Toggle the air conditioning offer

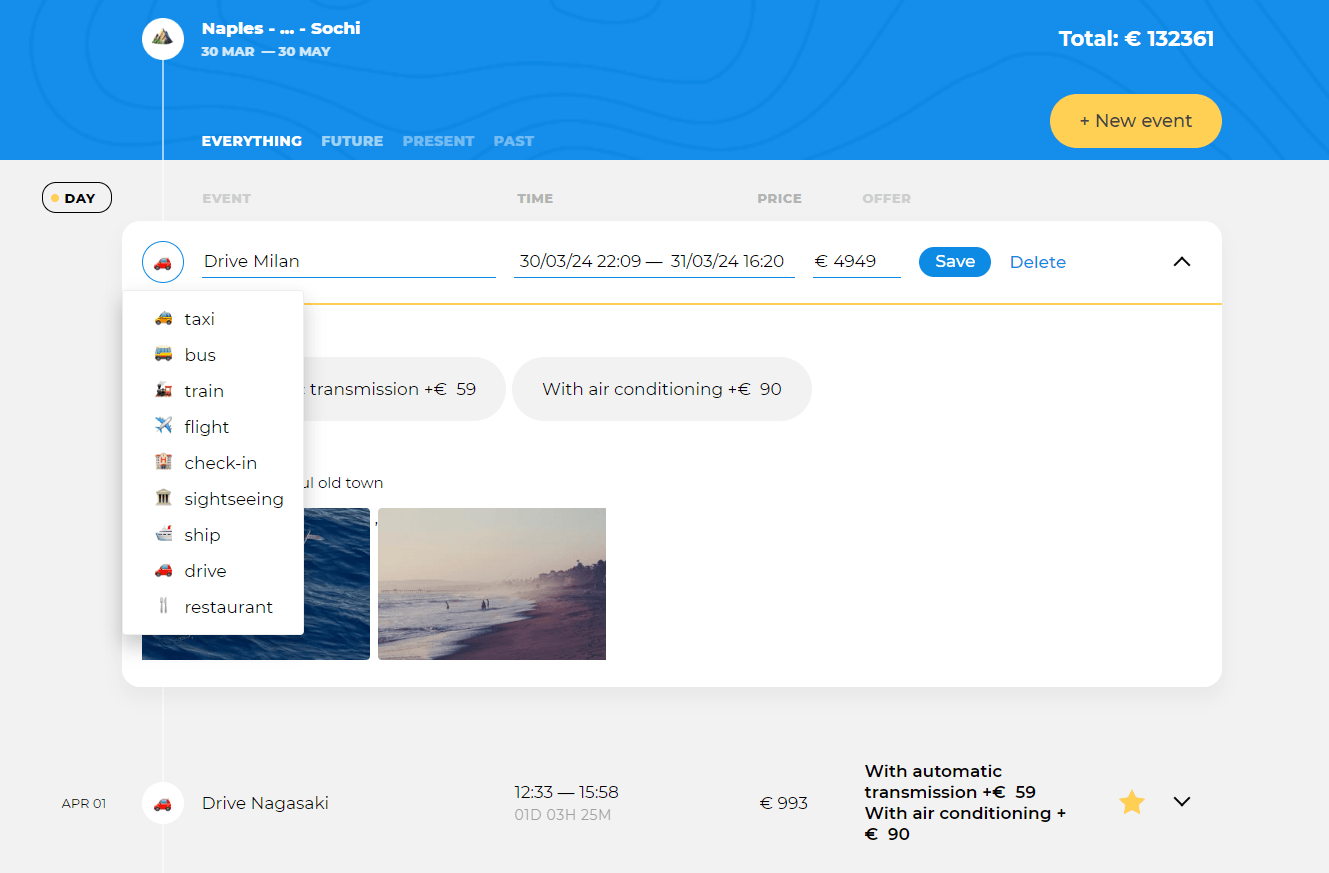pyautogui.click(x=661, y=389)
